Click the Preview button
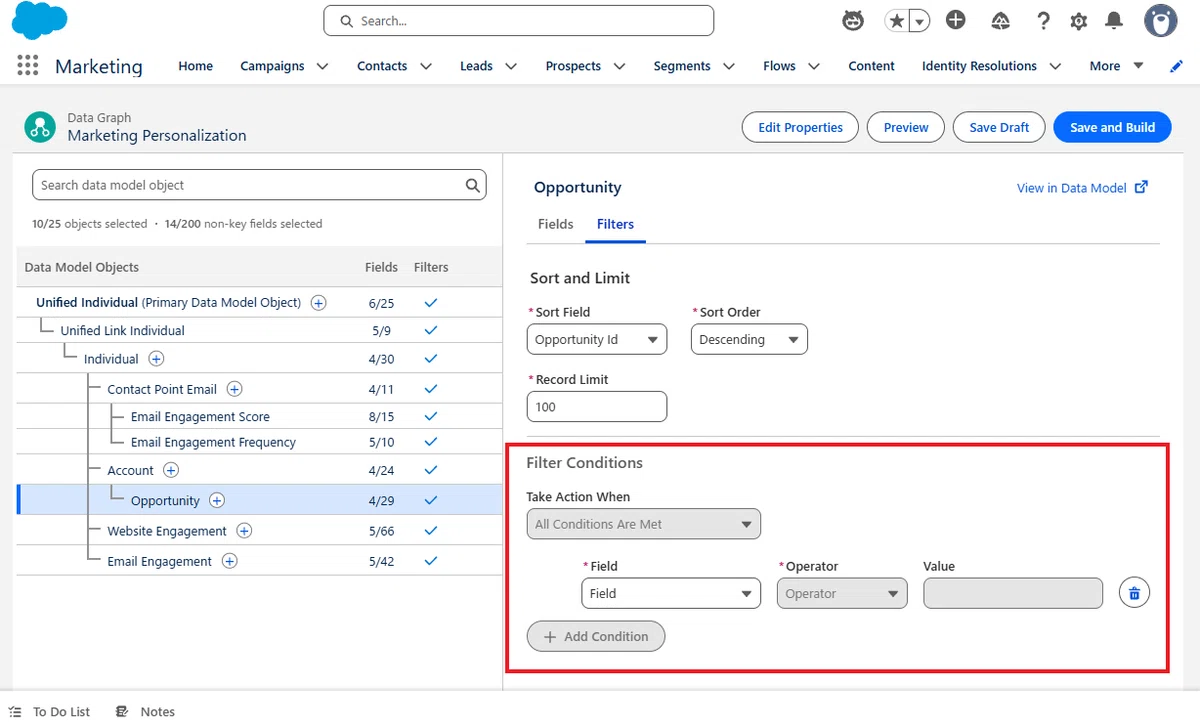Screen dimensions: 1200x727 (906, 127)
